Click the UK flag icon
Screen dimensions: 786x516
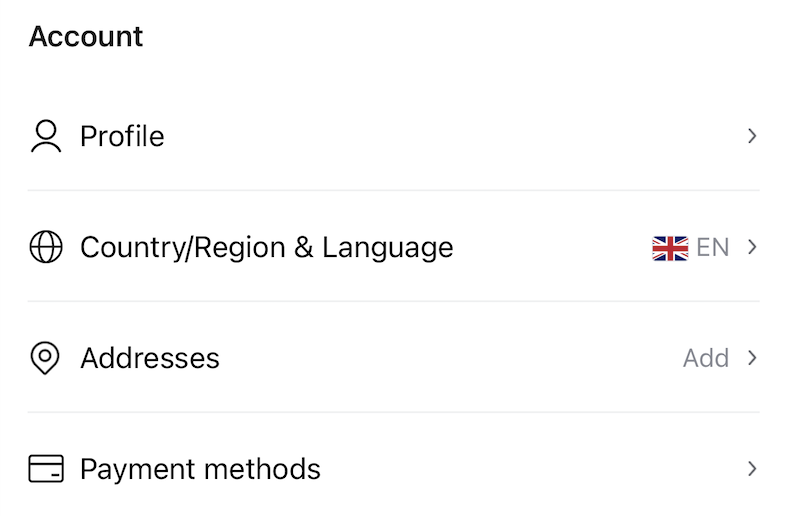point(669,247)
